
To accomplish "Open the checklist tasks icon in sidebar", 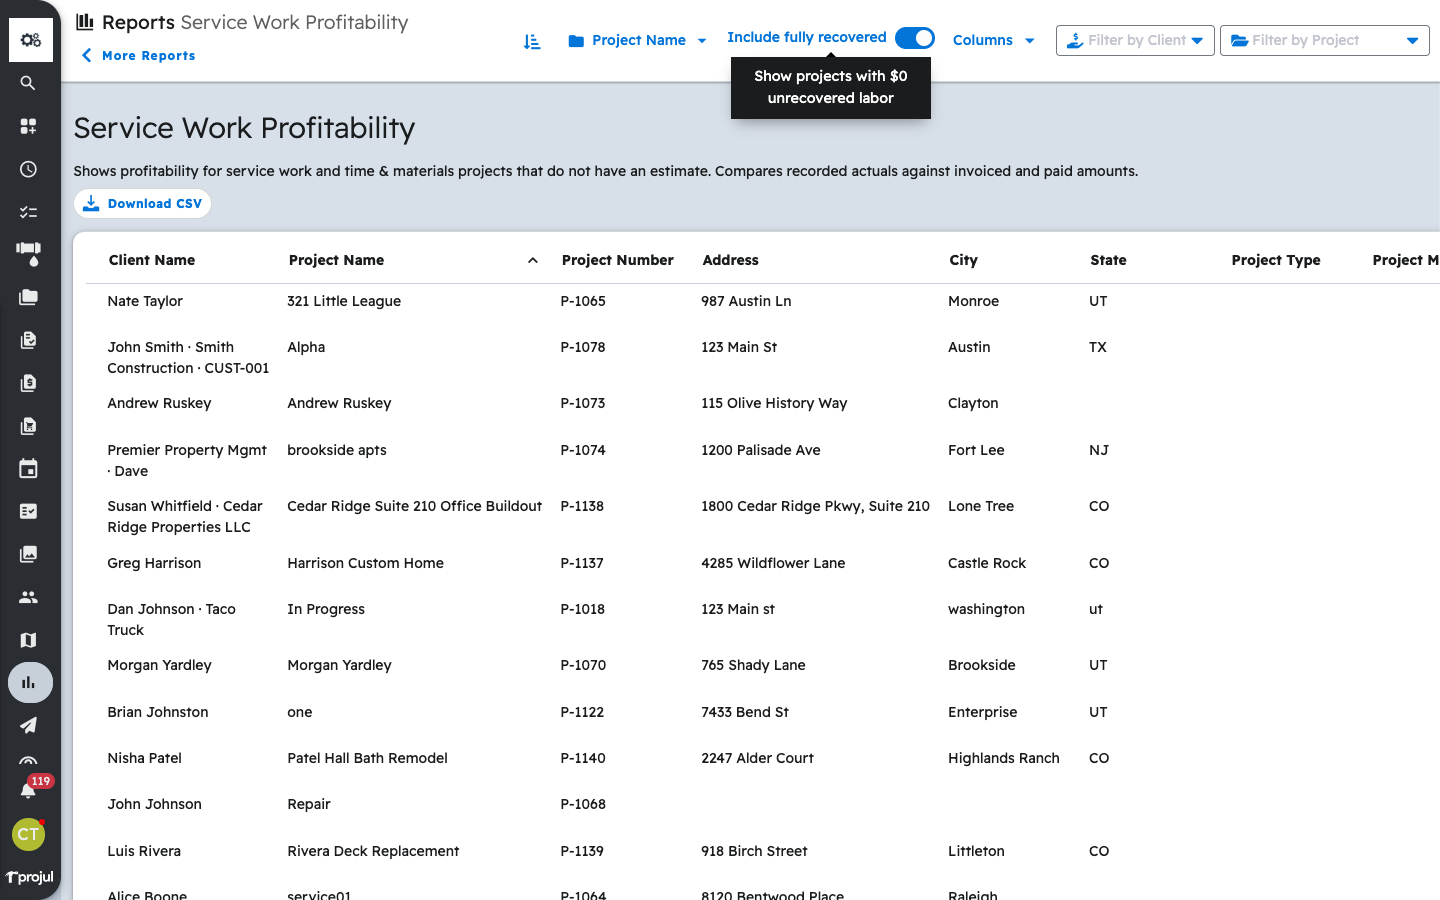I will tap(28, 212).
